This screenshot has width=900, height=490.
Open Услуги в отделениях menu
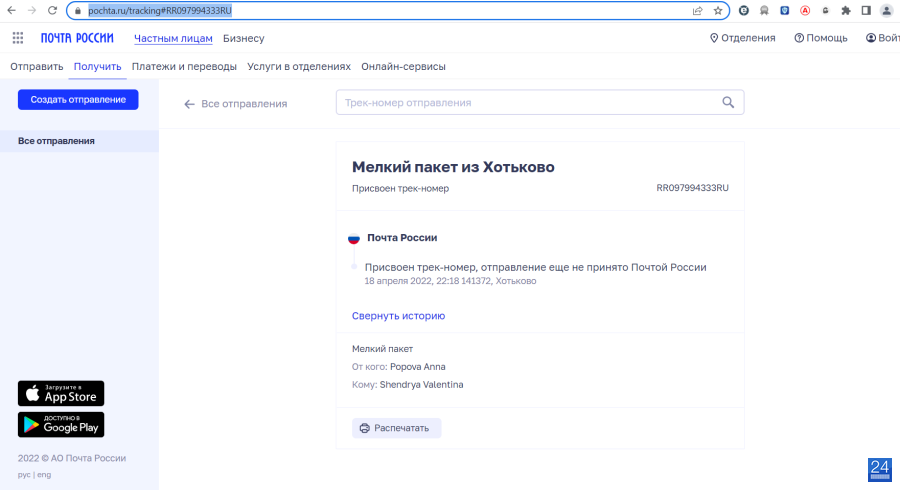click(x=299, y=67)
